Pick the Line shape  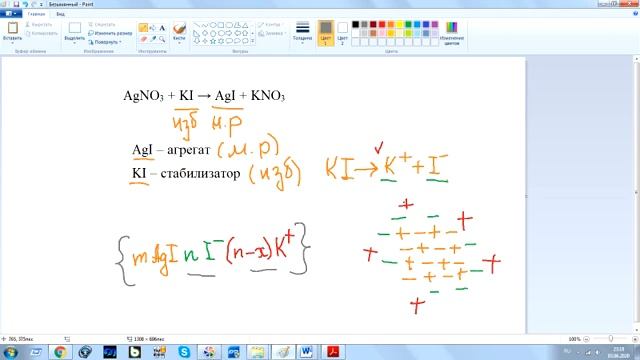[196, 25]
